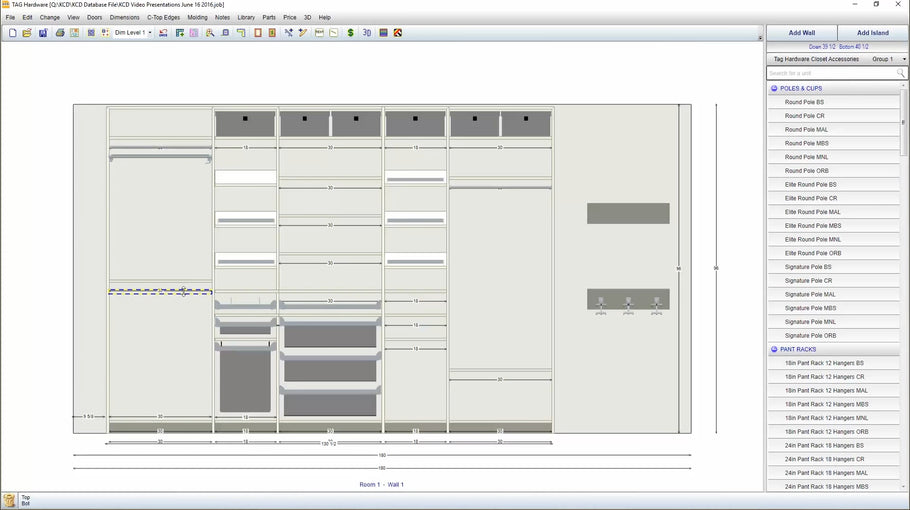
Task: Select 24in Pant Rack 18 Hangers BS
Action: (824, 445)
